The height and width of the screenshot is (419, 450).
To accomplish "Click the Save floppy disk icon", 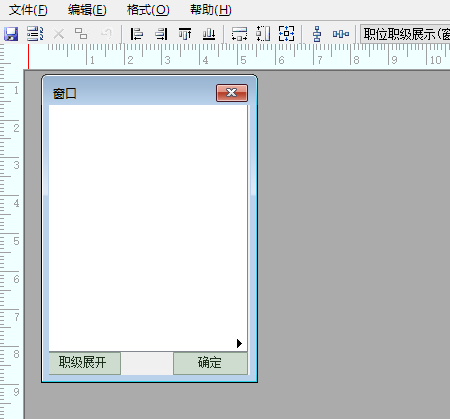I will [x=11, y=34].
